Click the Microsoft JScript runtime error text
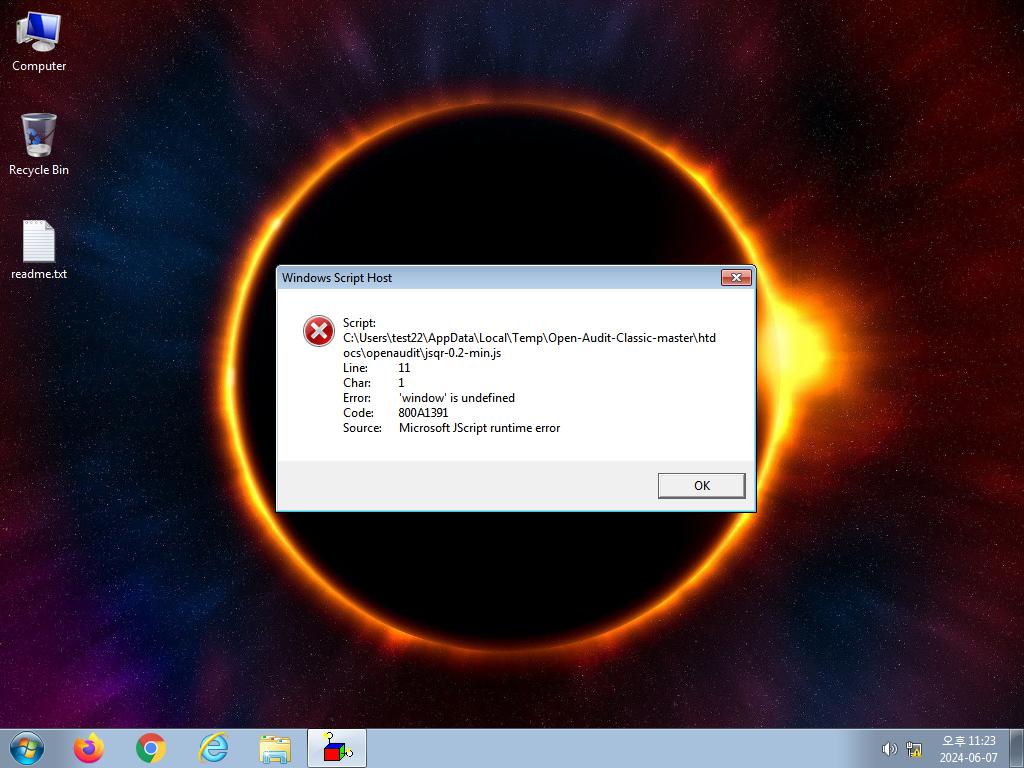The image size is (1024, 768). (479, 428)
